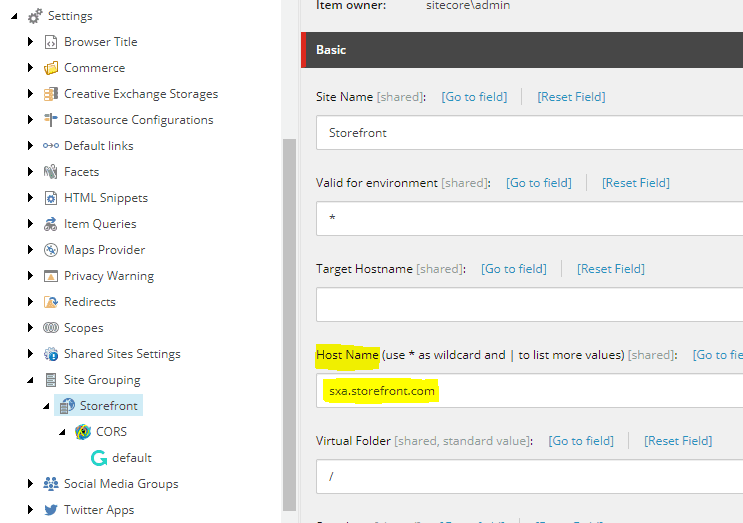The image size is (743, 523).
Task: Click the Maps Provider icon
Action: coord(51,250)
